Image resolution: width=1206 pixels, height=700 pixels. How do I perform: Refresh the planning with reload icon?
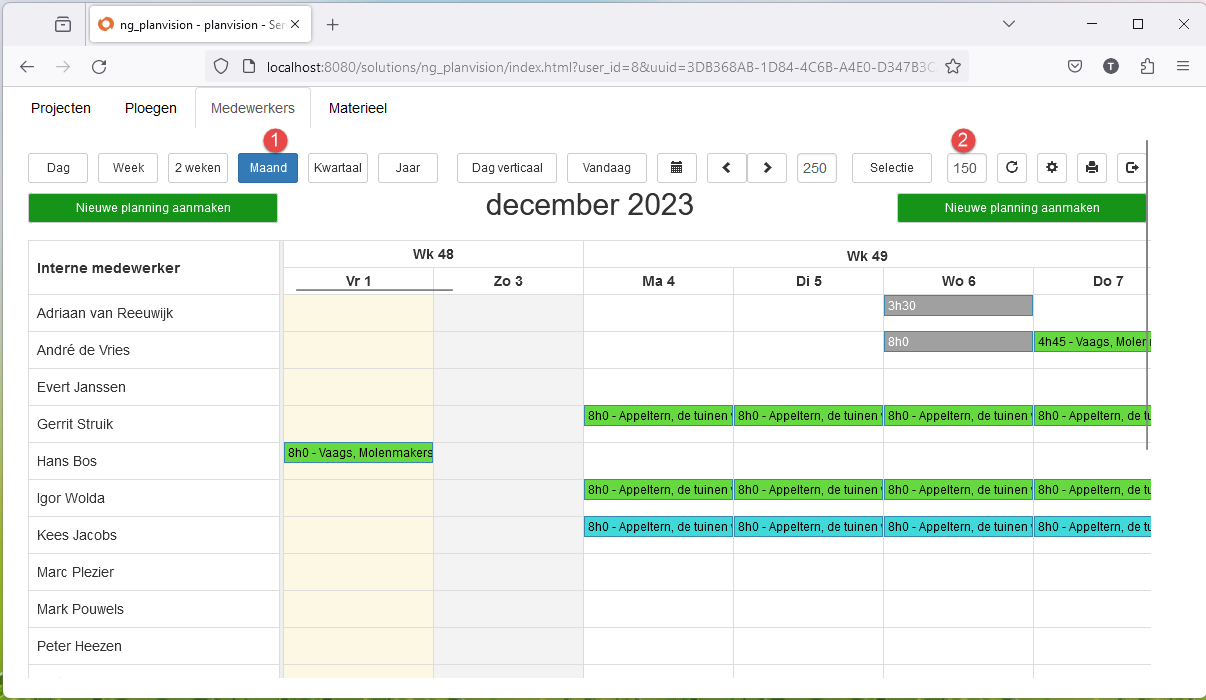point(1012,168)
